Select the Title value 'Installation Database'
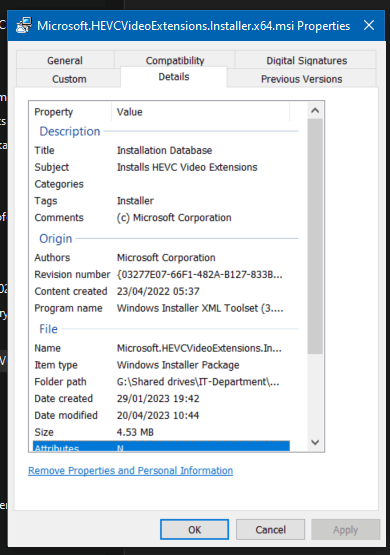This screenshot has height=555, width=390. pyautogui.click(x=165, y=150)
